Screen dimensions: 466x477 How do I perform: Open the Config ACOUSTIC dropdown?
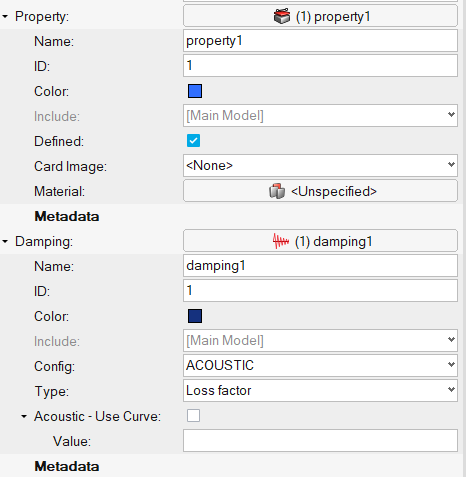click(320, 365)
